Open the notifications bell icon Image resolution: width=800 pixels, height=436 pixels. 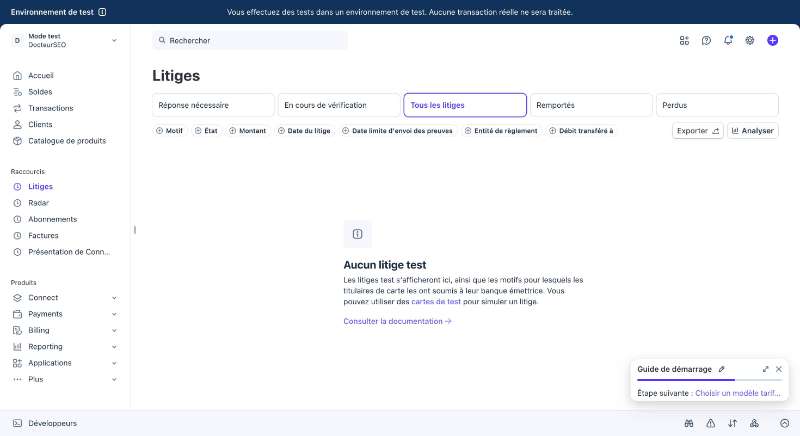(728, 40)
